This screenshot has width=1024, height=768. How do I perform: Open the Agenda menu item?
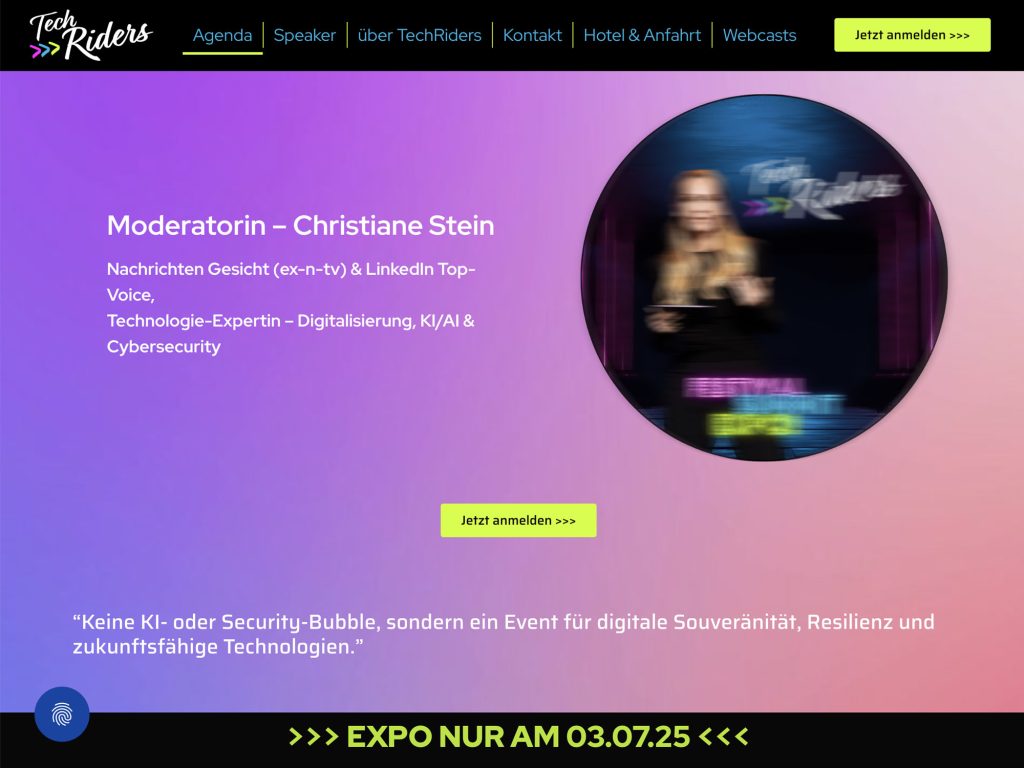222,35
